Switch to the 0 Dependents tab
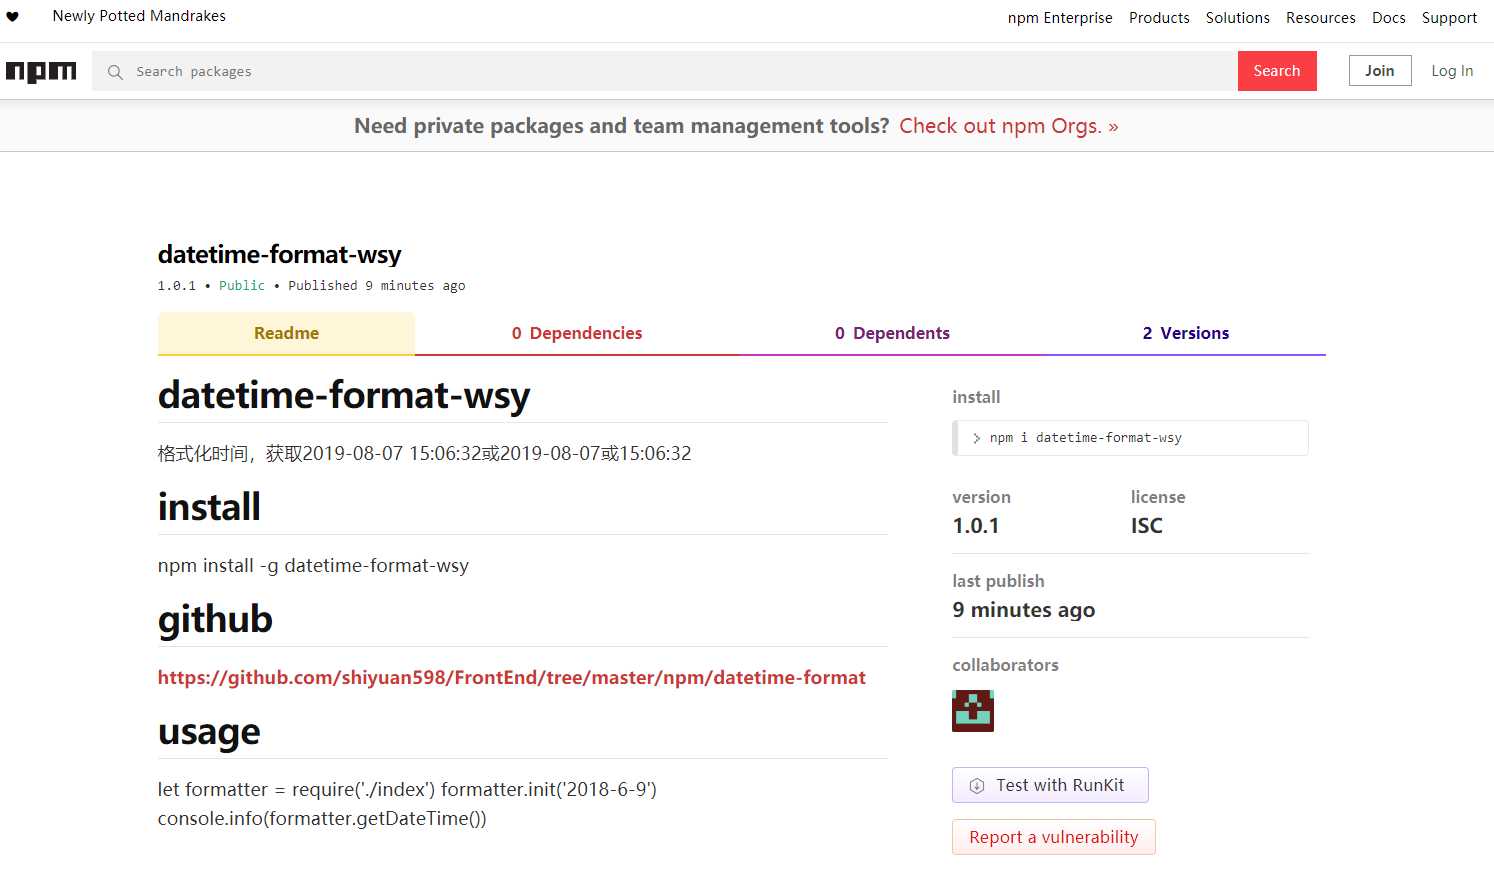The height and width of the screenshot is (874, 1494). [x=892, y=333]
